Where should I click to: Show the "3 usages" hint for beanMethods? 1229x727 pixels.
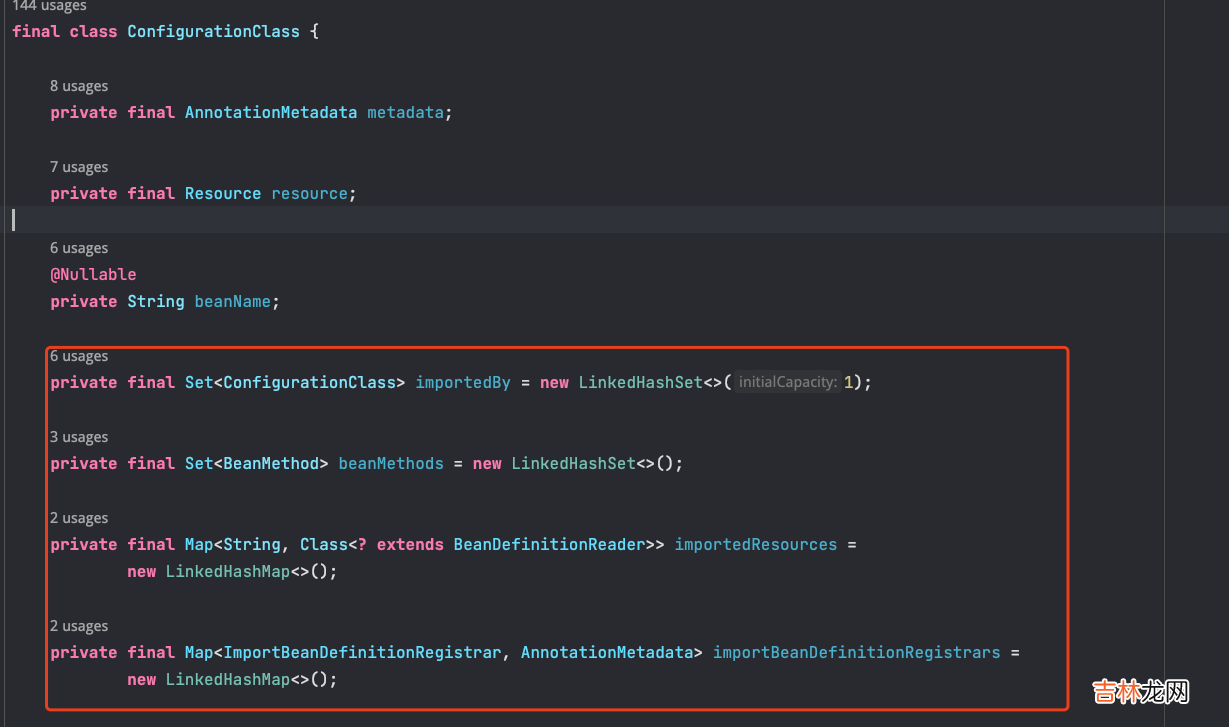tap(79, 437)
